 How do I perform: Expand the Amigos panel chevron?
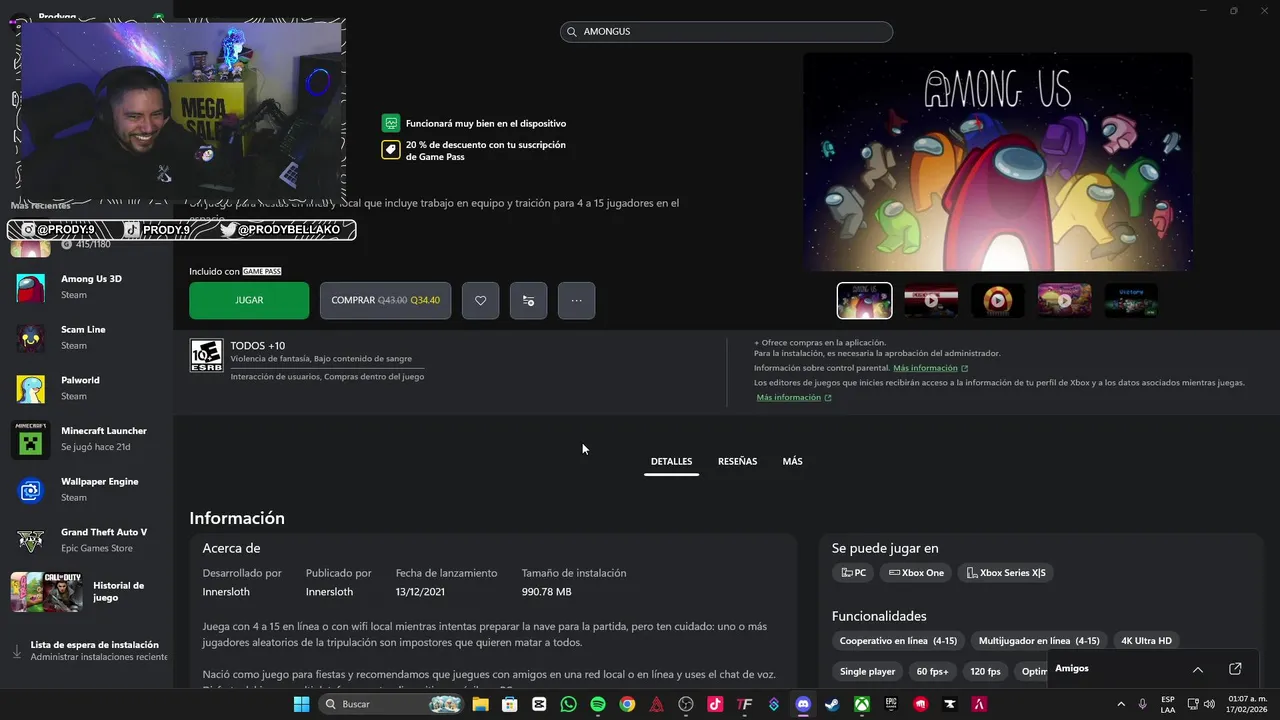tap(1198, 669)
